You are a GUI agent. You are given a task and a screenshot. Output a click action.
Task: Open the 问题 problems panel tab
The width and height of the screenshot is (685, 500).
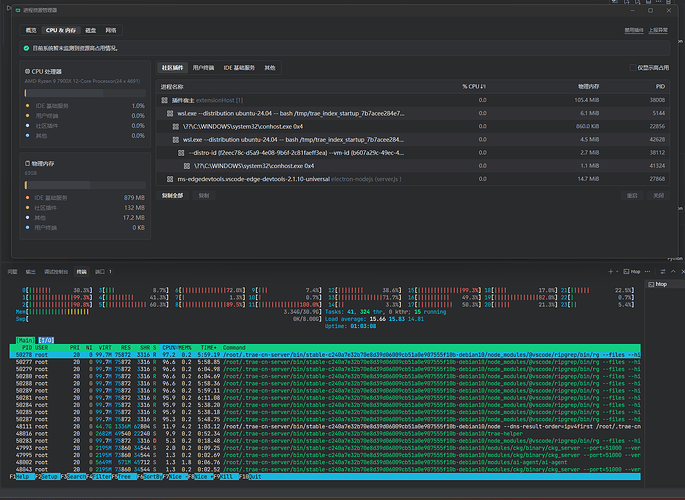[x=12, y=272]
